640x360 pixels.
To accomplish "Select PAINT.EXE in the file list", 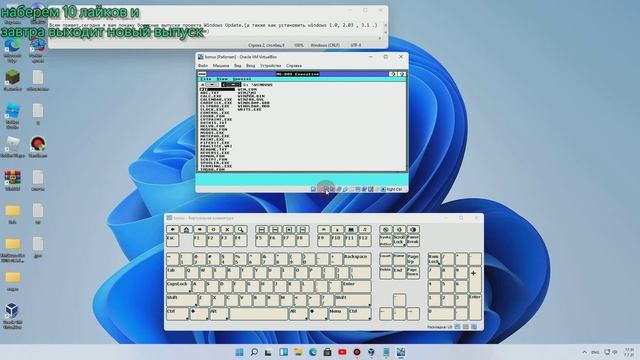I will [212, 140].
